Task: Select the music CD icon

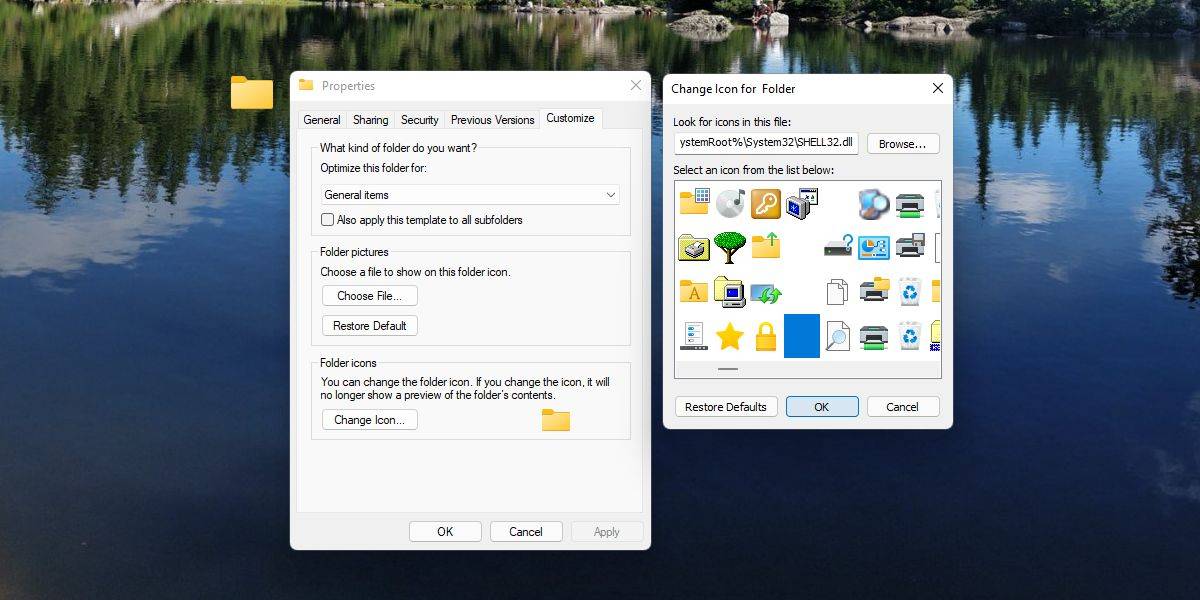Action: tap(730, 203)
